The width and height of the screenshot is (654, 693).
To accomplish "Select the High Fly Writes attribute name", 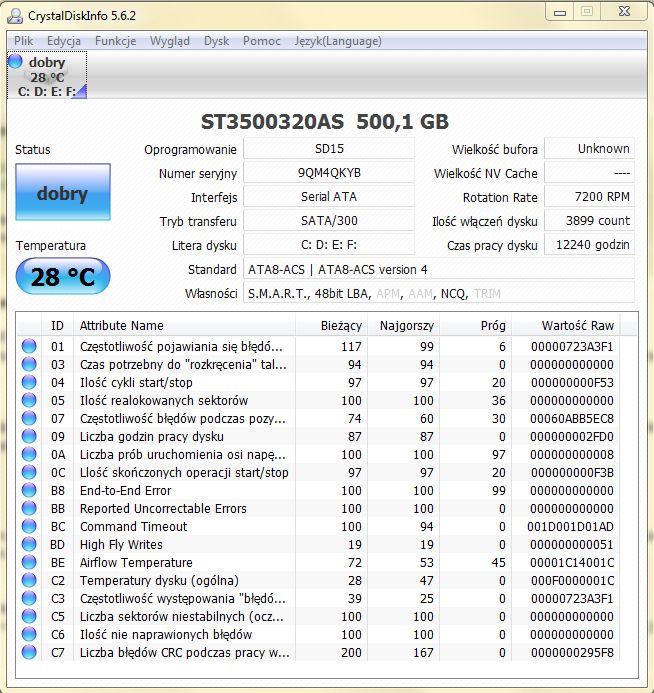I will point(121,544).
